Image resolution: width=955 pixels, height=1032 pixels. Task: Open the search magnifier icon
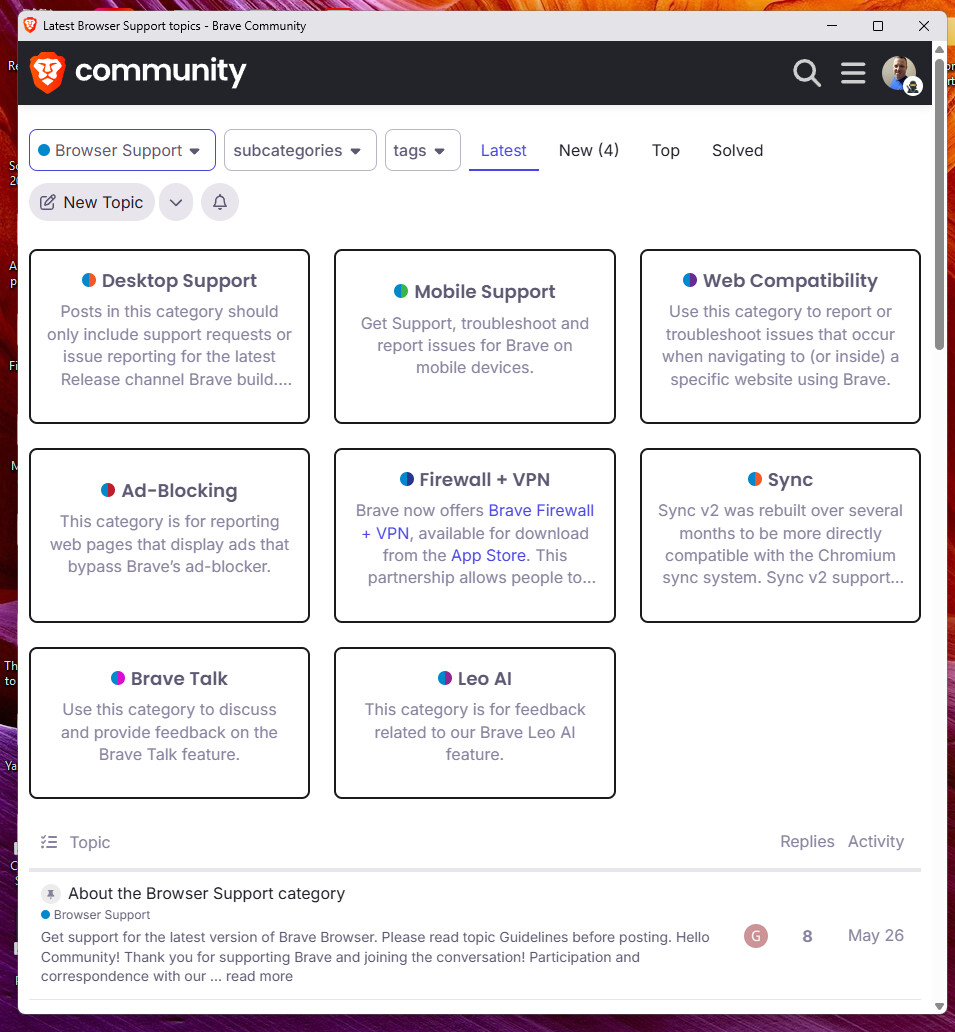[x=806, y=73]
